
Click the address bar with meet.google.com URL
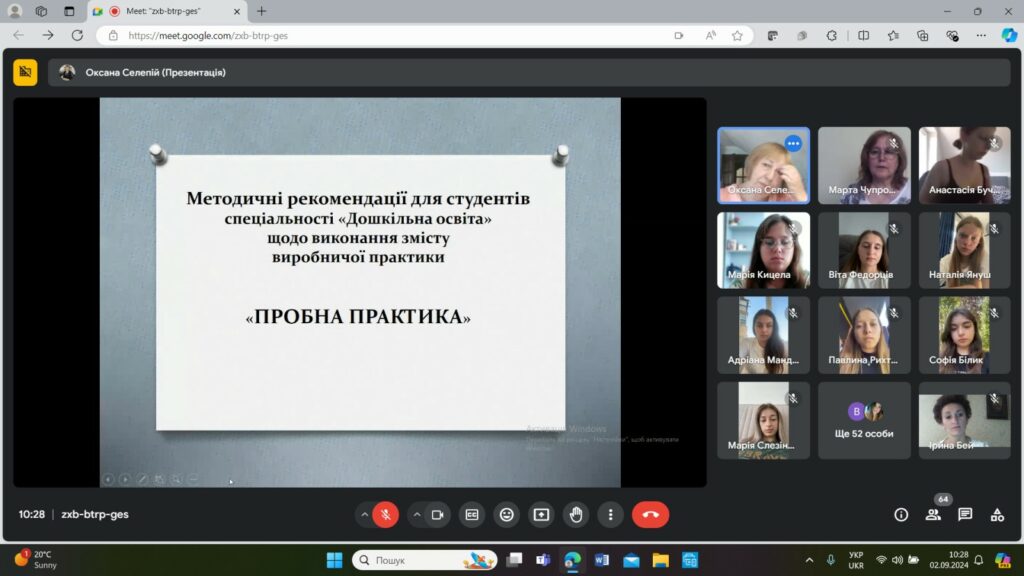[400, 35]
